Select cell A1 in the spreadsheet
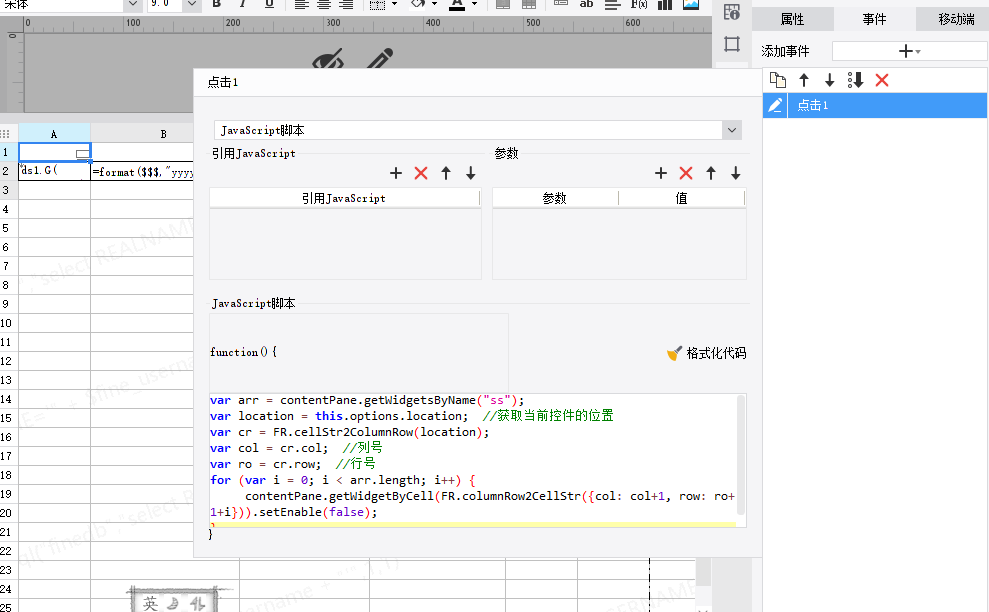 pos(54,152)
